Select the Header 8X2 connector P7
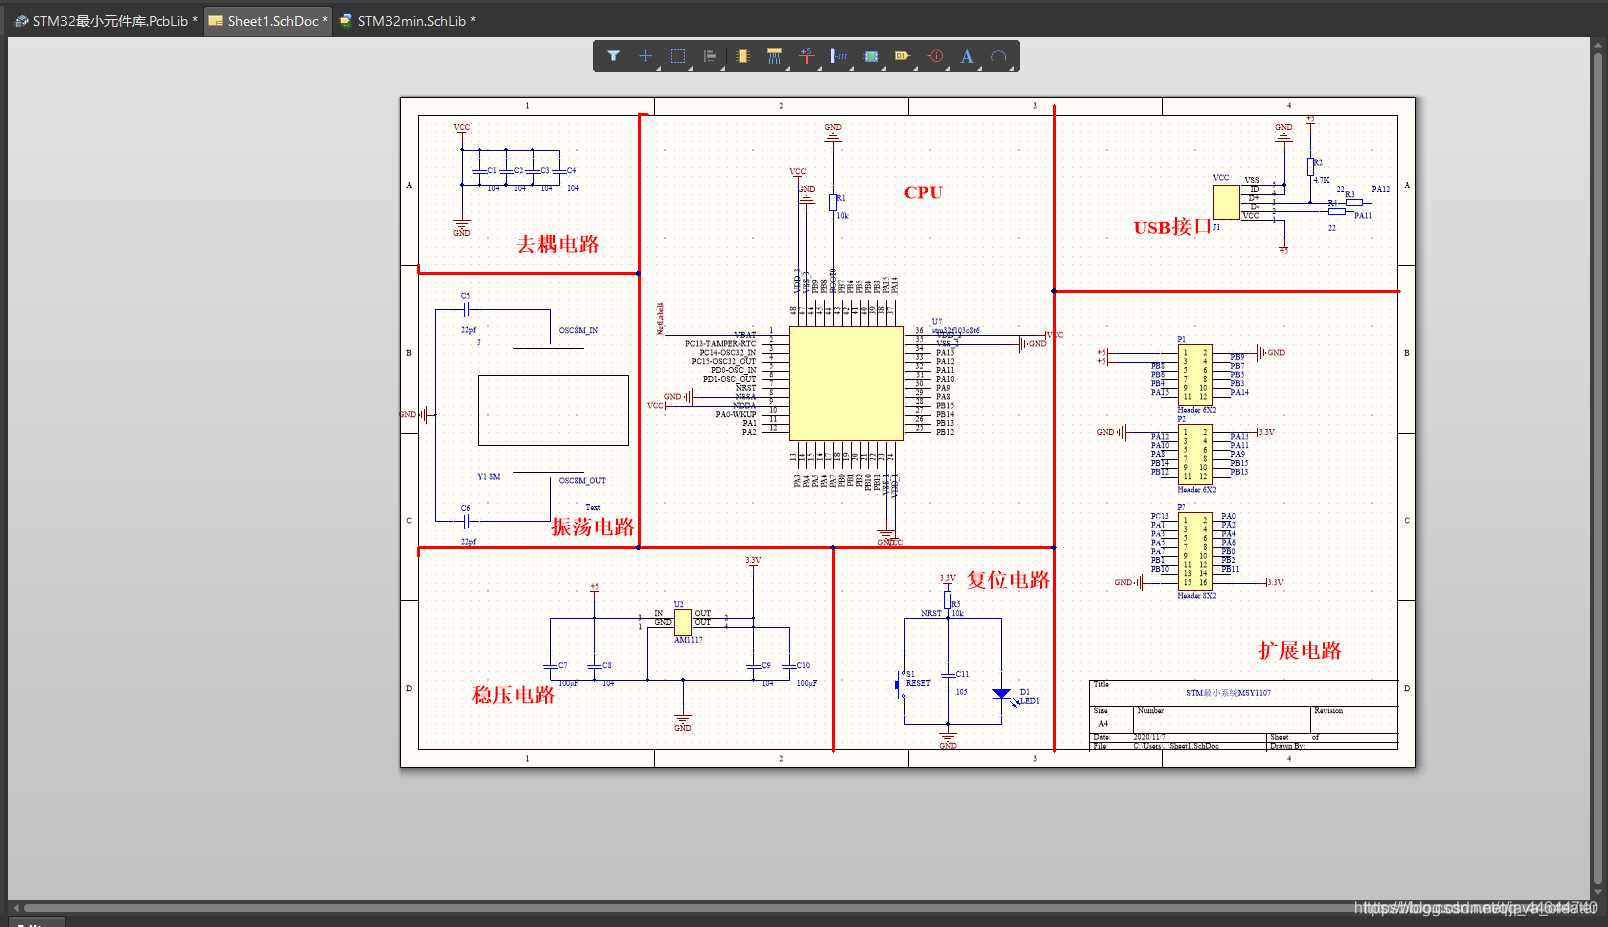 click(x=1195, y=553)
